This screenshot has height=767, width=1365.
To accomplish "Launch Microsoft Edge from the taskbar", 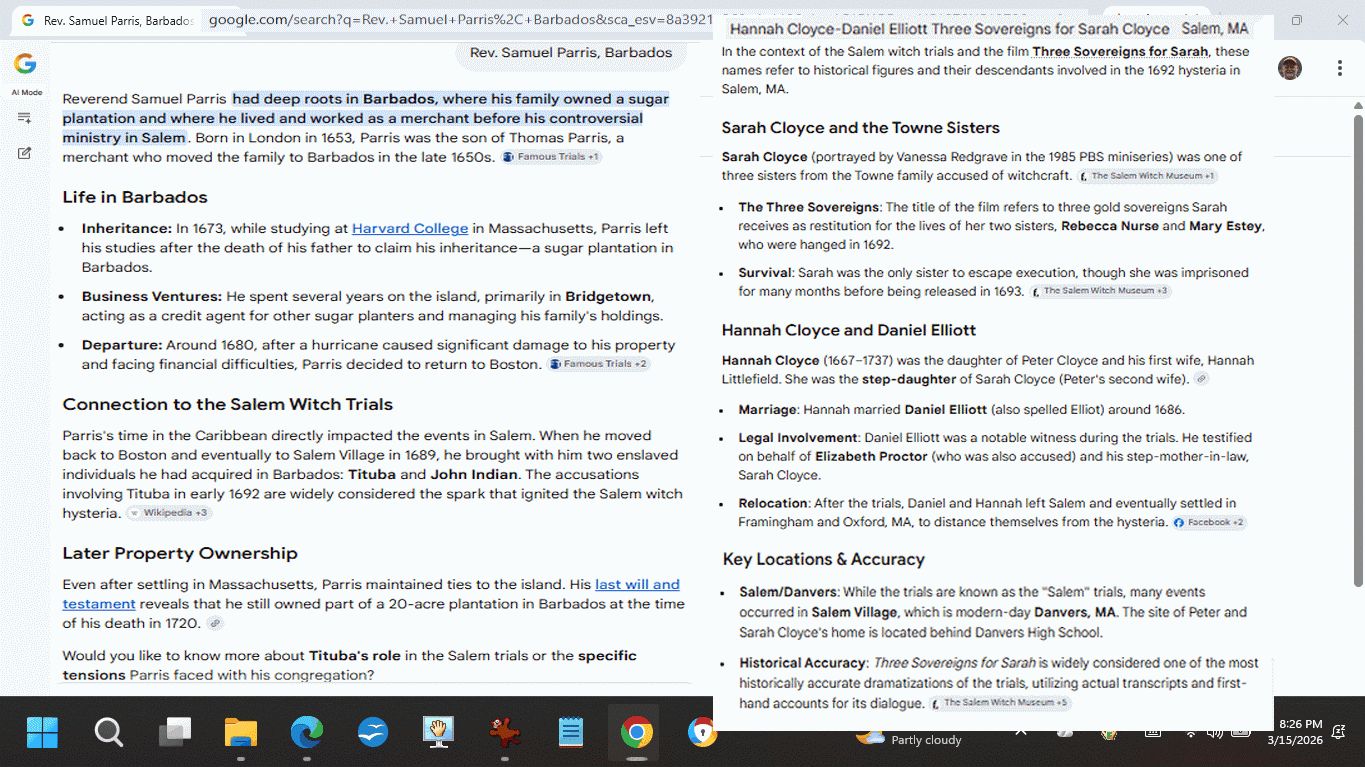I will click(307, 733).
